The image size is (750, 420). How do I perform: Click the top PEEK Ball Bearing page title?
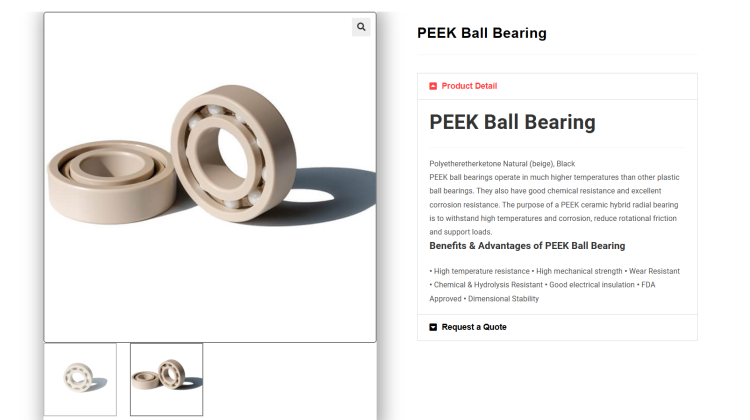click(x=482, y=33)
